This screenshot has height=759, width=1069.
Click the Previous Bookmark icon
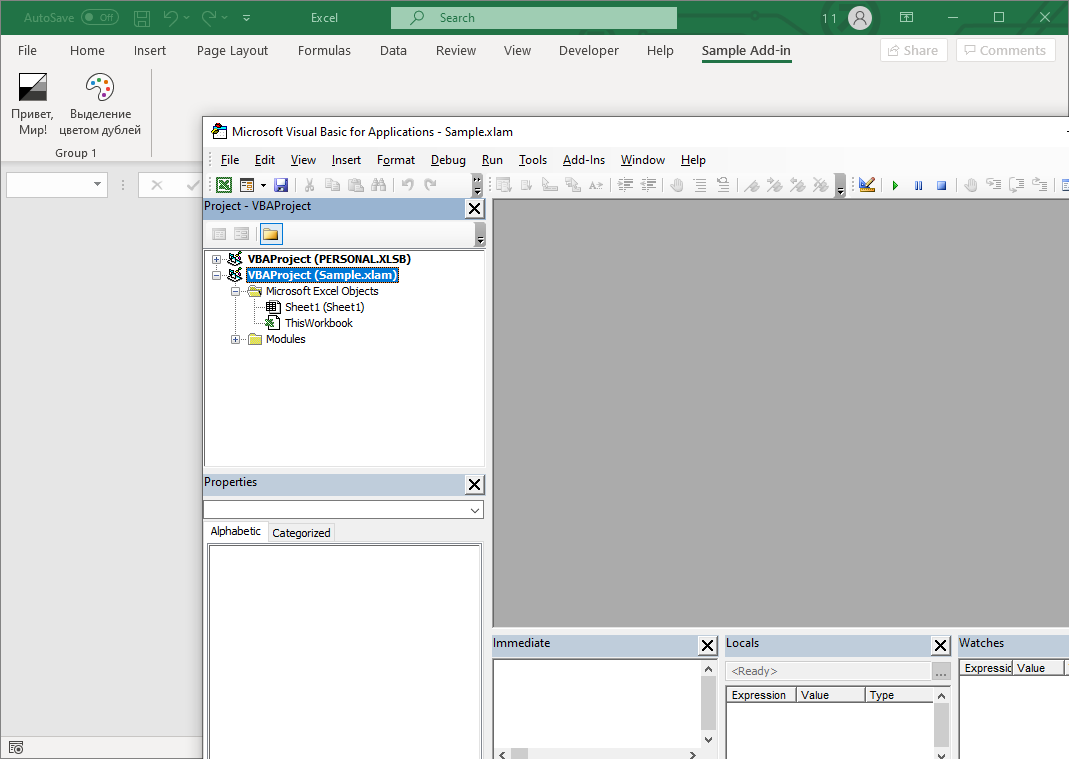pyautogui.click(x=798, y=185)
